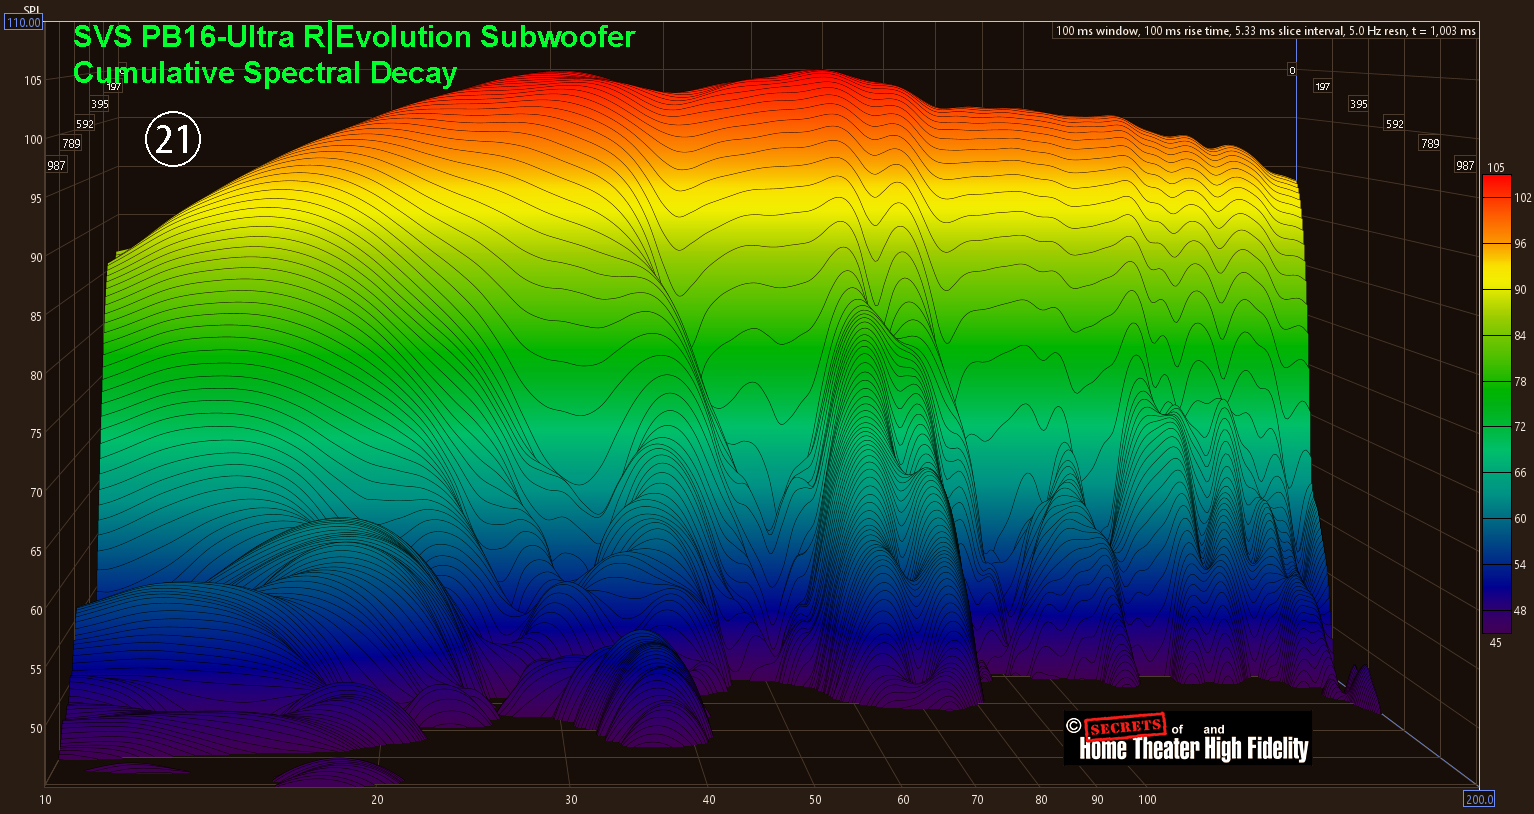
Task: Click the 45 minimum color scale value
Action: (x=1495, y=643)
